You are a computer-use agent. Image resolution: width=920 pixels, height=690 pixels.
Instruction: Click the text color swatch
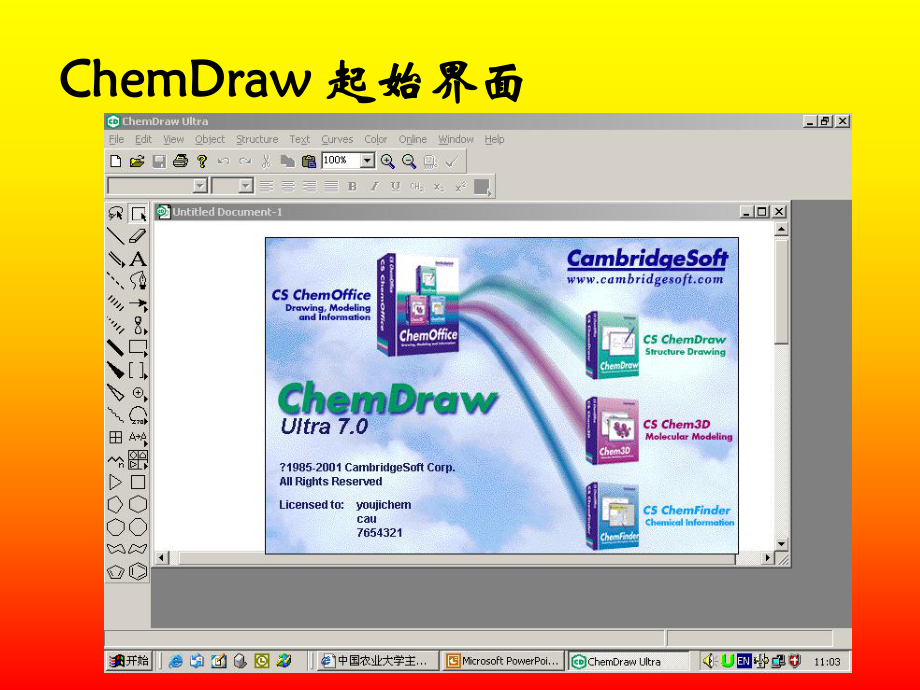(x=480, y=187)
